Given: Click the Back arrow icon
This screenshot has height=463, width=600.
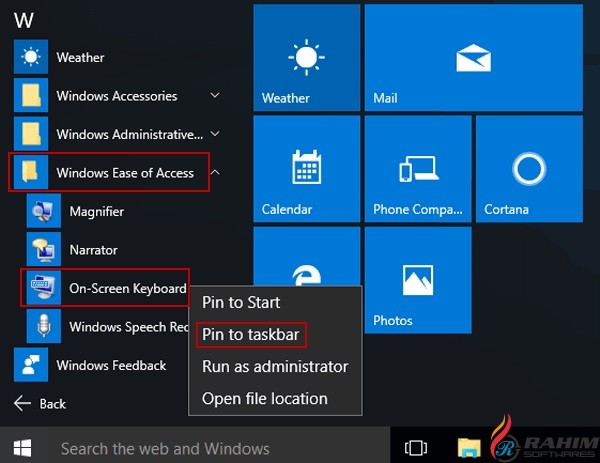Looking at the screenshot, I should point(22,403).
